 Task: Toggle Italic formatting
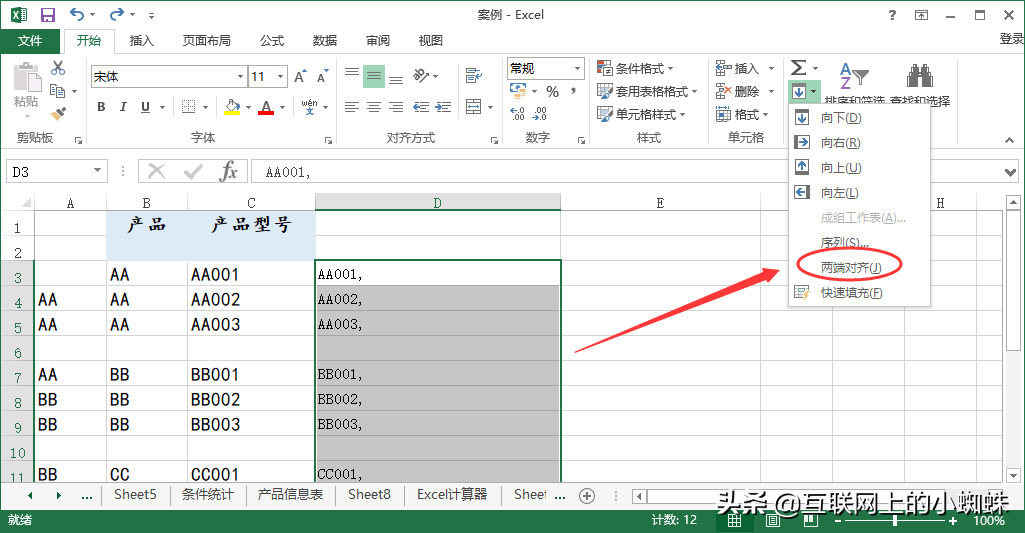click(123, 107)
